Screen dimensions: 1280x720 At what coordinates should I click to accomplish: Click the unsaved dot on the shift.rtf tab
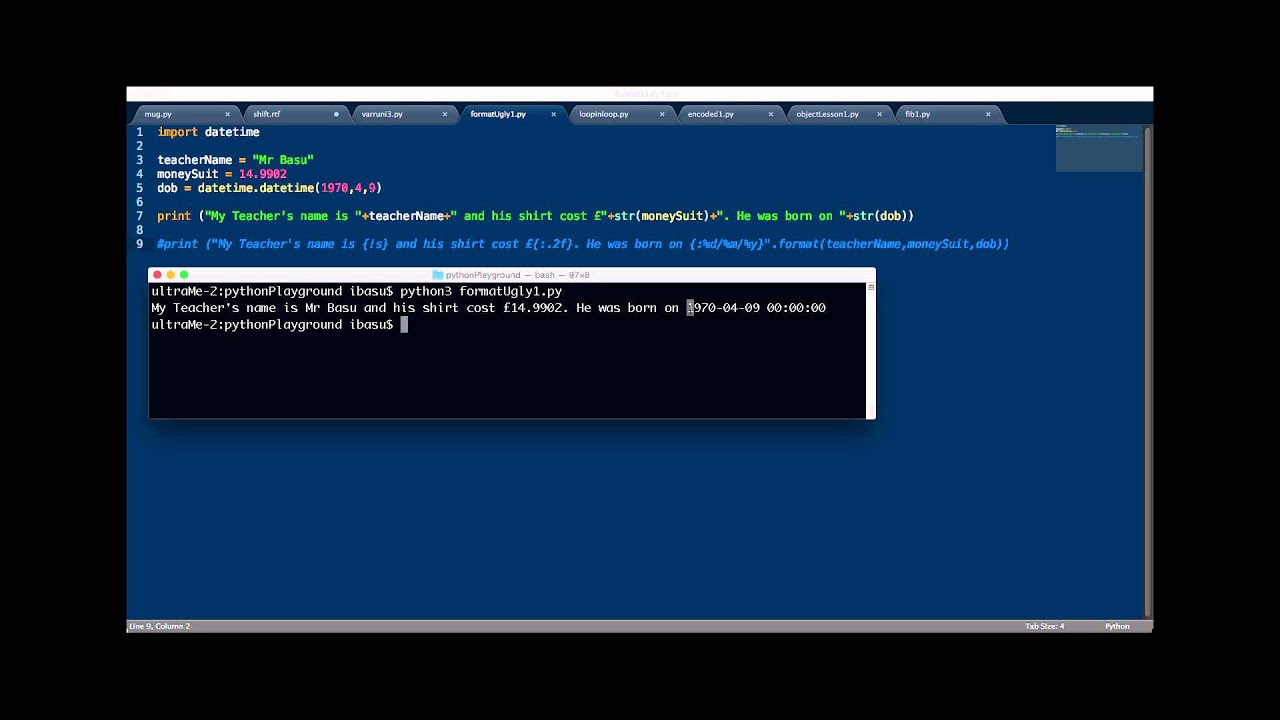336,114
